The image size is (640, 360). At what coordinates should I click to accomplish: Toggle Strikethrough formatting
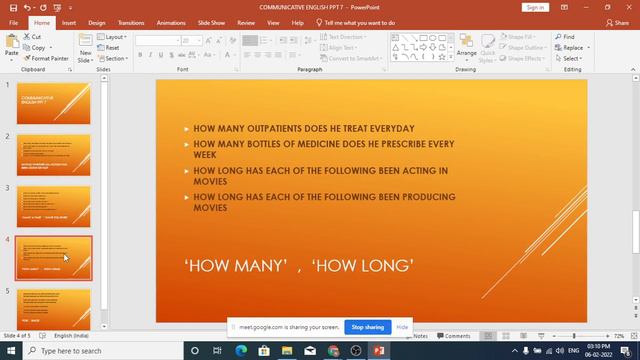(x=182, y=55)
